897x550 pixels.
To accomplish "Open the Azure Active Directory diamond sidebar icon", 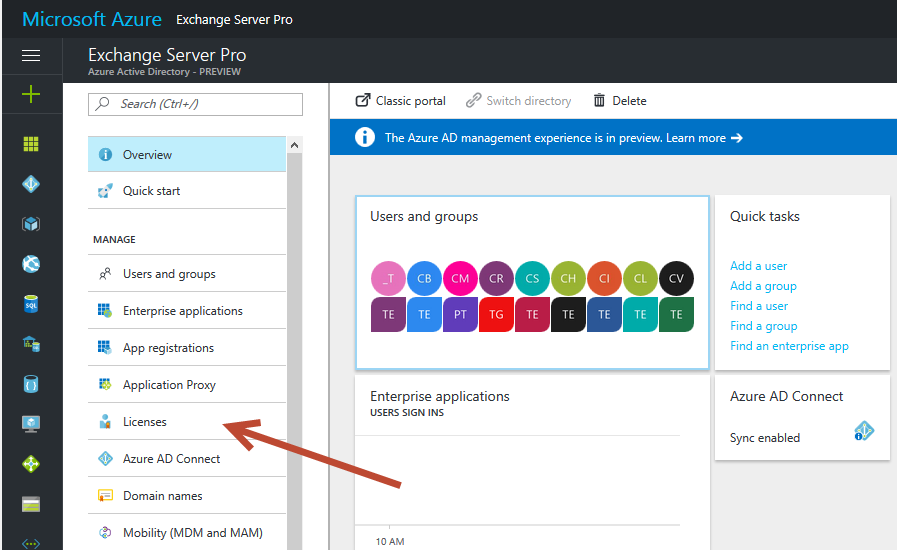I will point(31,184).
